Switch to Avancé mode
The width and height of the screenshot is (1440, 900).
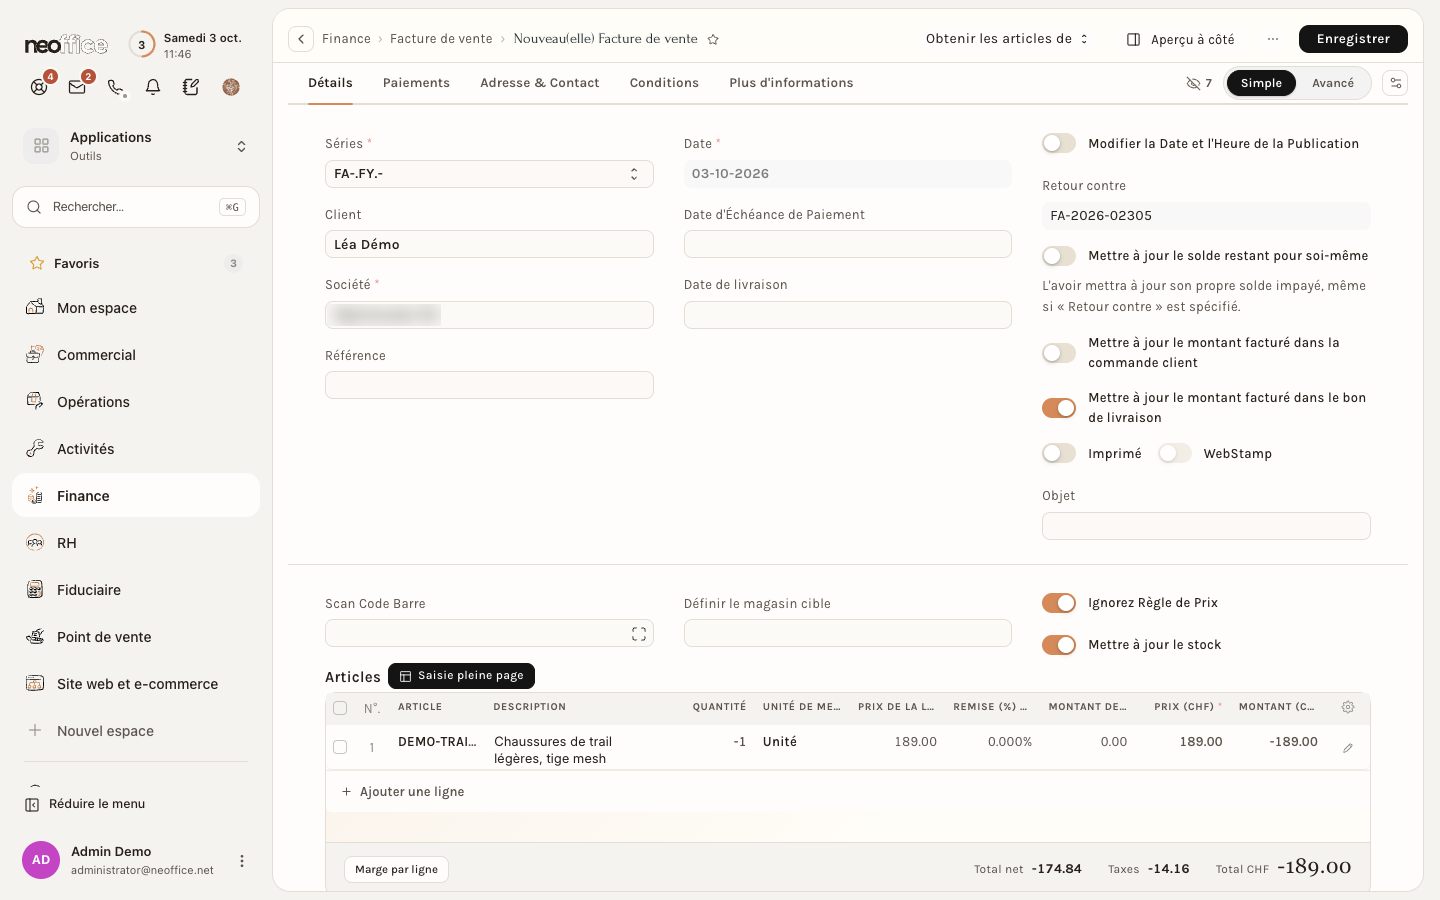pyautogui.click(x=1333, y=83)
